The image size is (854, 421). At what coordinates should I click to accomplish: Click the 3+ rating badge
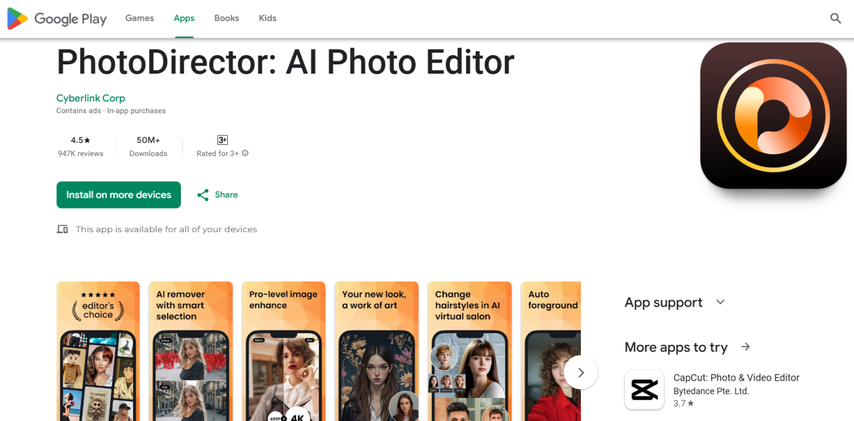point(222,140)
